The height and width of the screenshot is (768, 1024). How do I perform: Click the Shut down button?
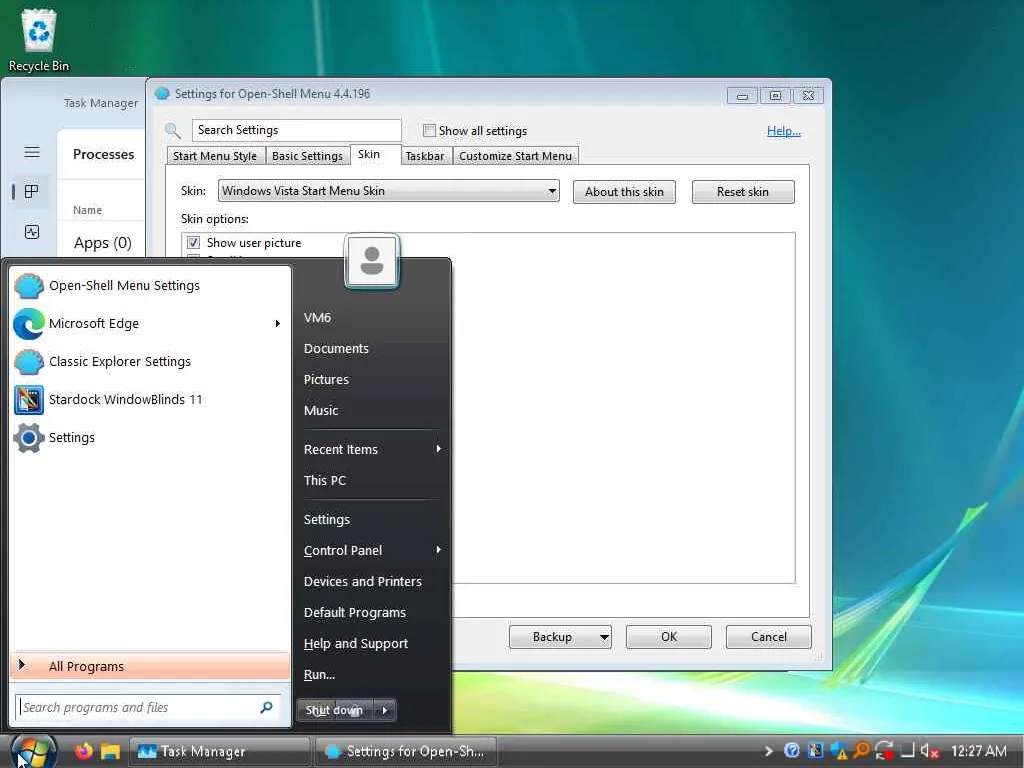(x=335, y=711)
